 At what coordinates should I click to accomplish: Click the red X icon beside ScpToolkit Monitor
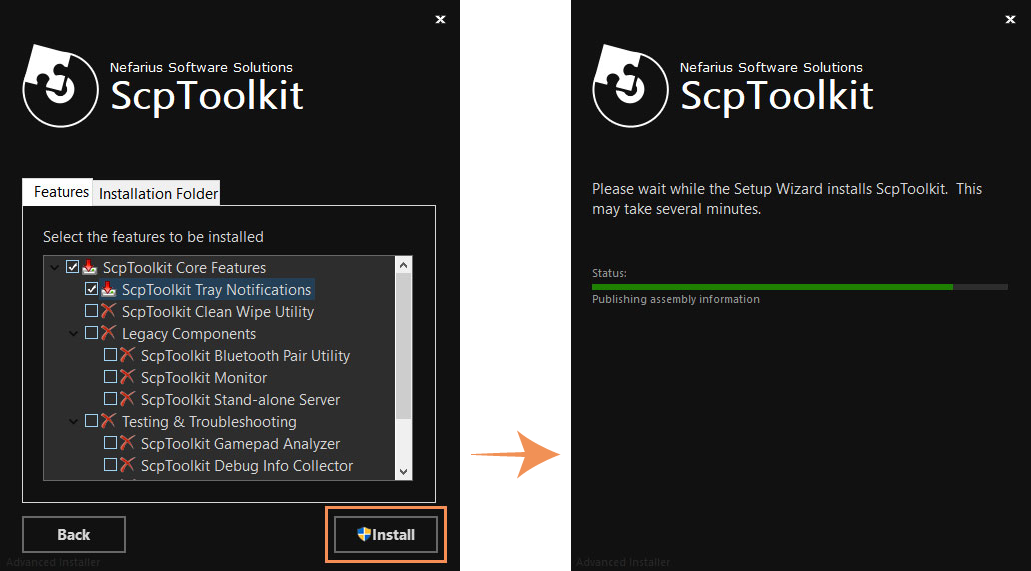(127, 377)
